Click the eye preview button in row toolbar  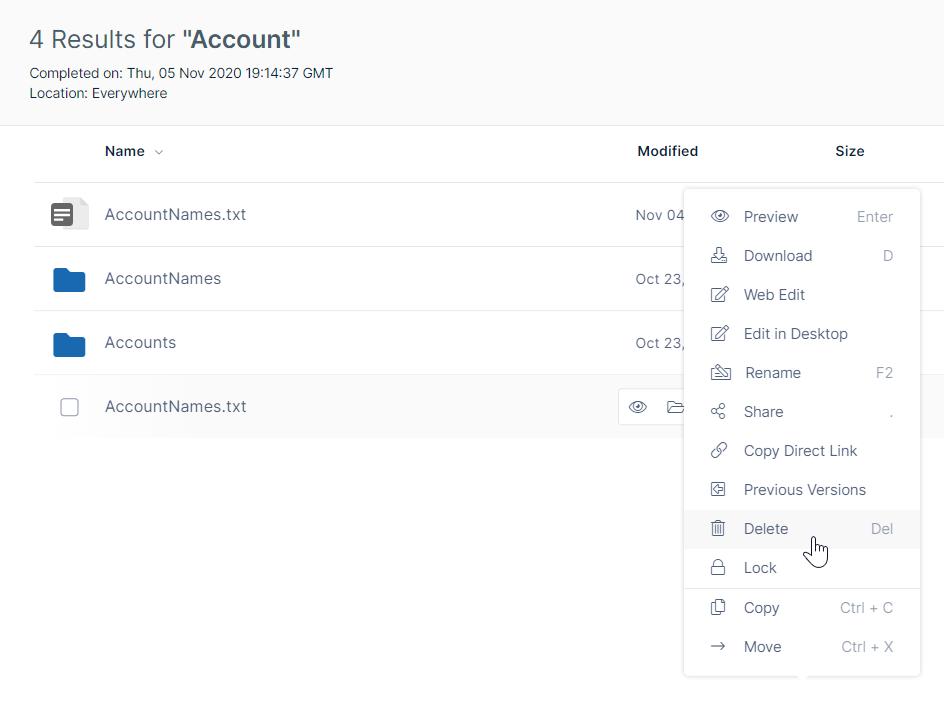click(638, 407)
